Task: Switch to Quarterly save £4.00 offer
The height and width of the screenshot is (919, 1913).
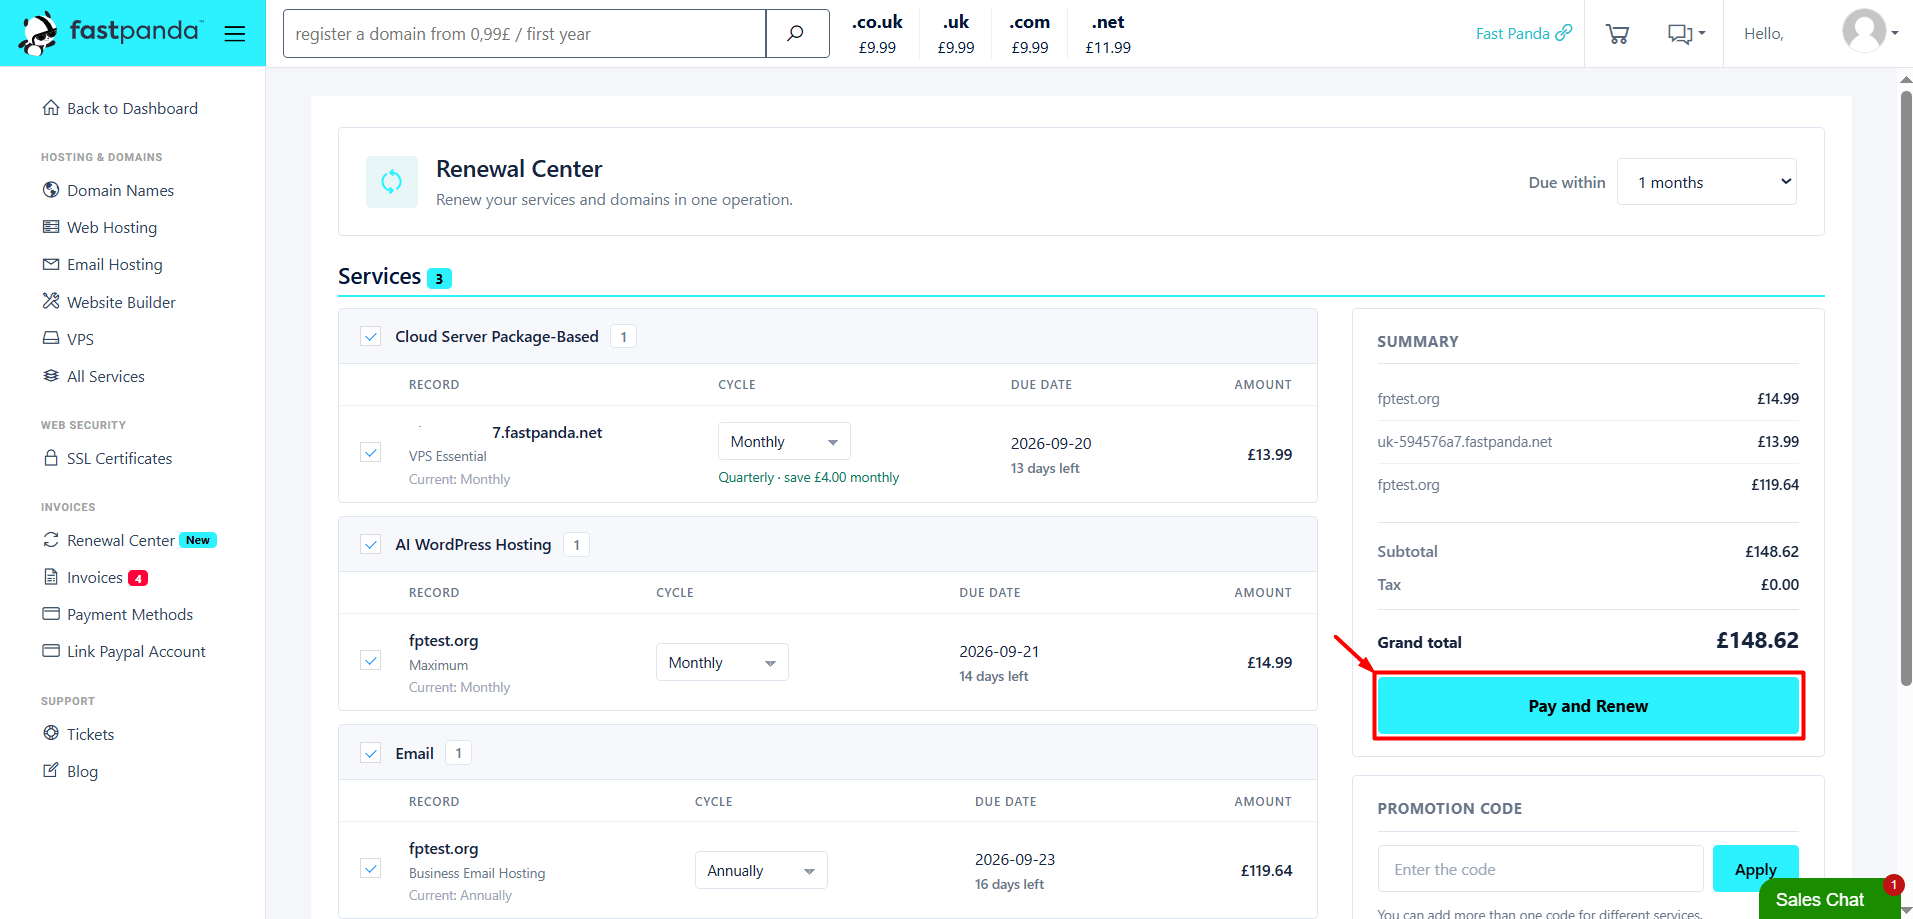Action: tap(808, 477)
